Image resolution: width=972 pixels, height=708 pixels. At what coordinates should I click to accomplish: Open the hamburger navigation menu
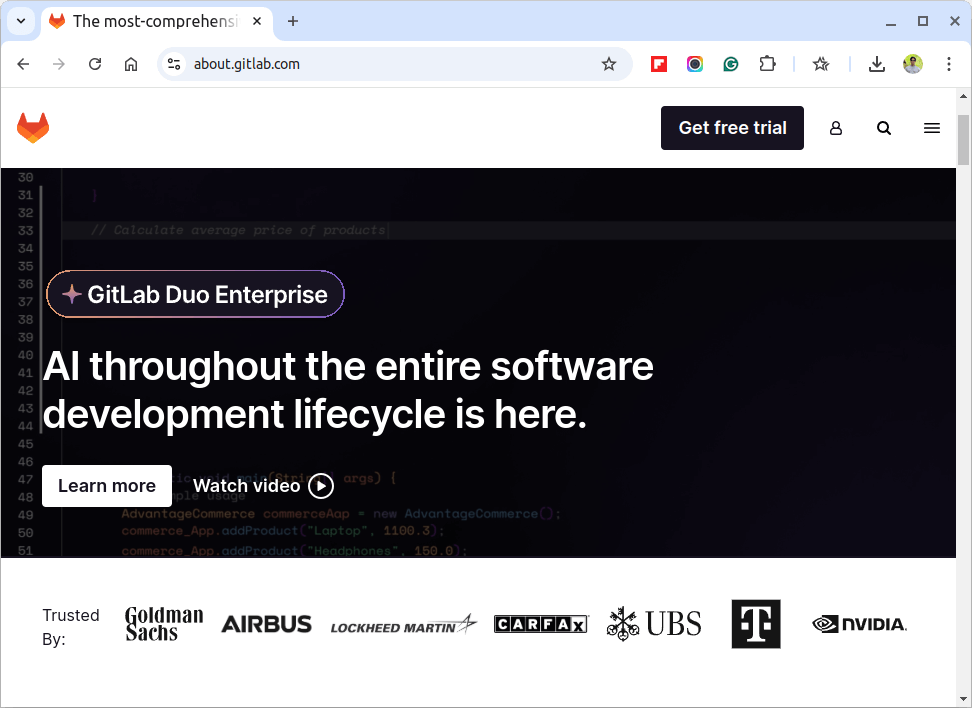coord(932,128)
